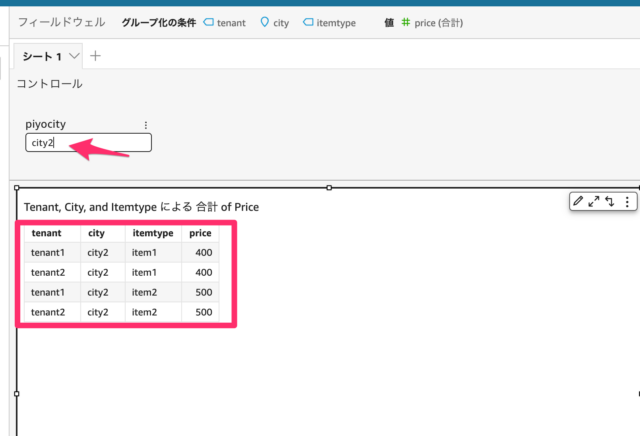Click the tenant field pill in the field wells
Screen dimensions: 640x436
click(225, 23)
